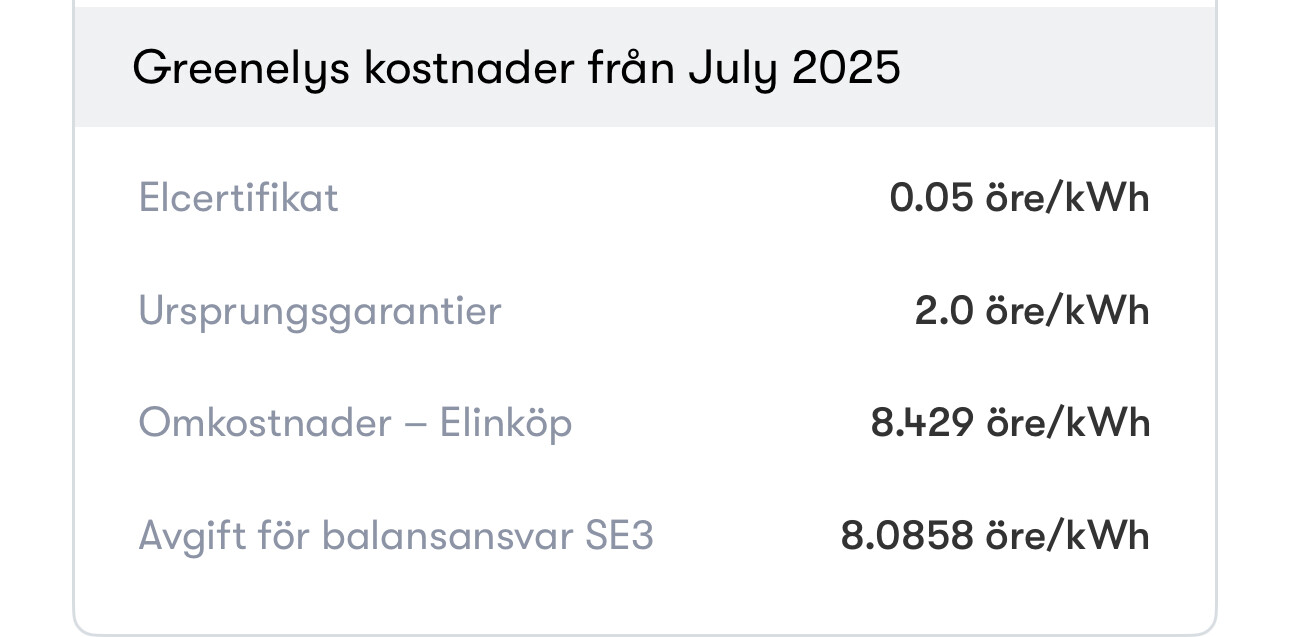Viewport: 1290px width, 637px height.
Task: Select the Avgift för balansansvar SE3 label
Action: click(395, 536)
